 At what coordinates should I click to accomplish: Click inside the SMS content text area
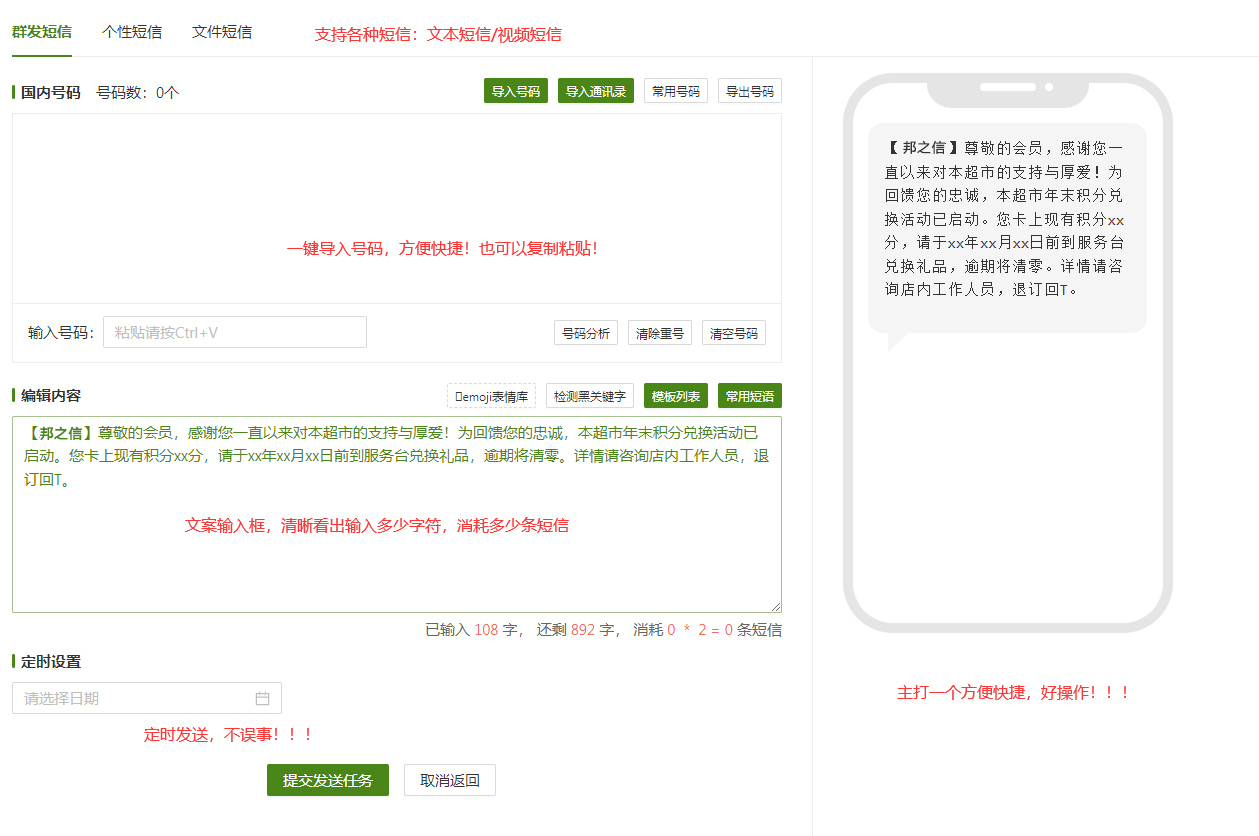click(397, 514)
